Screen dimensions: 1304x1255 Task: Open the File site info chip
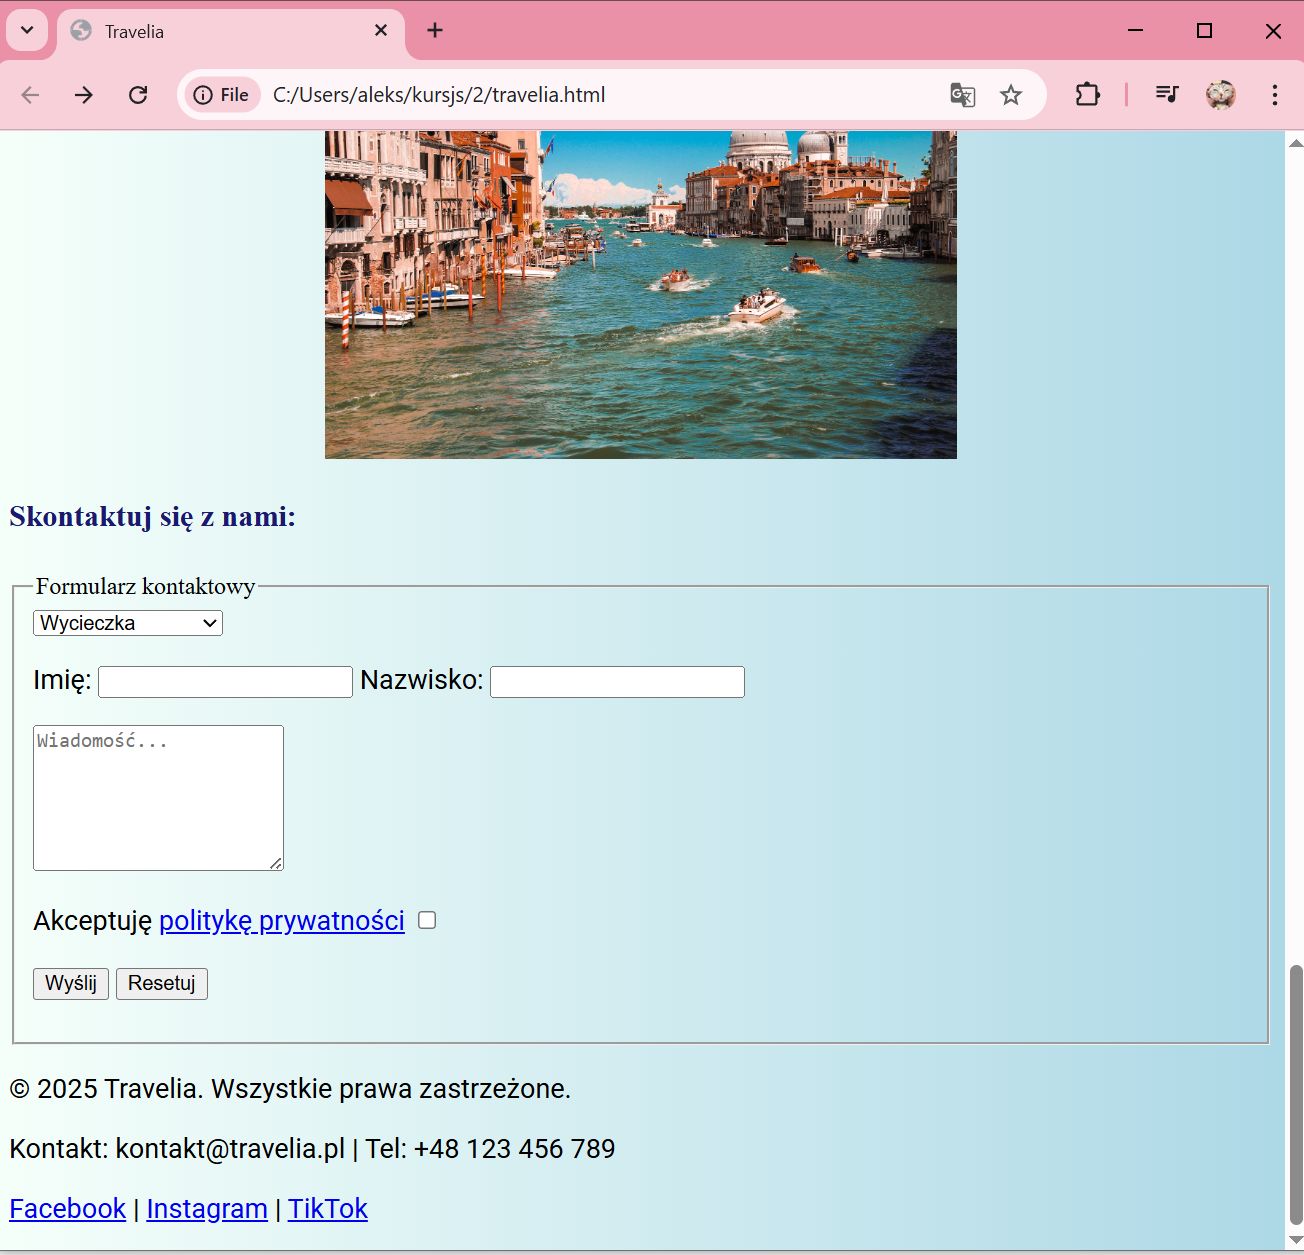coord(222,95)
